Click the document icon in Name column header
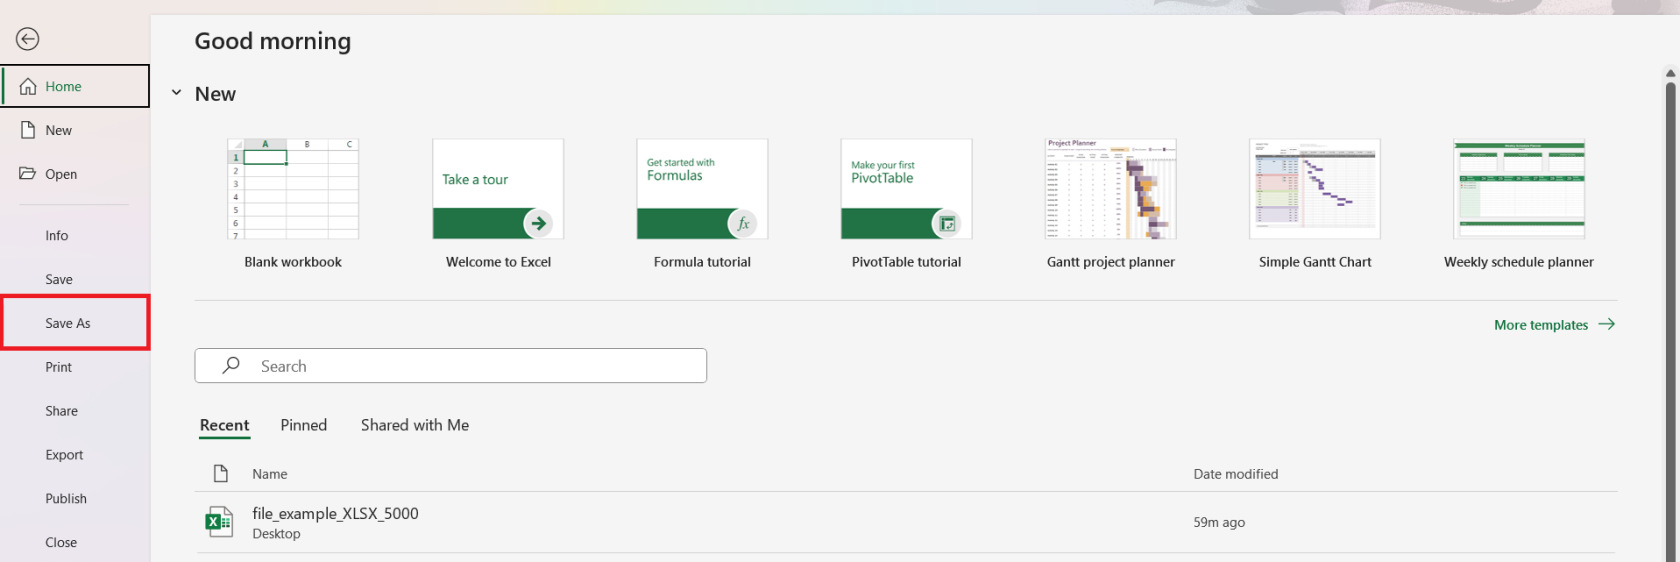 tap(221, 473)
